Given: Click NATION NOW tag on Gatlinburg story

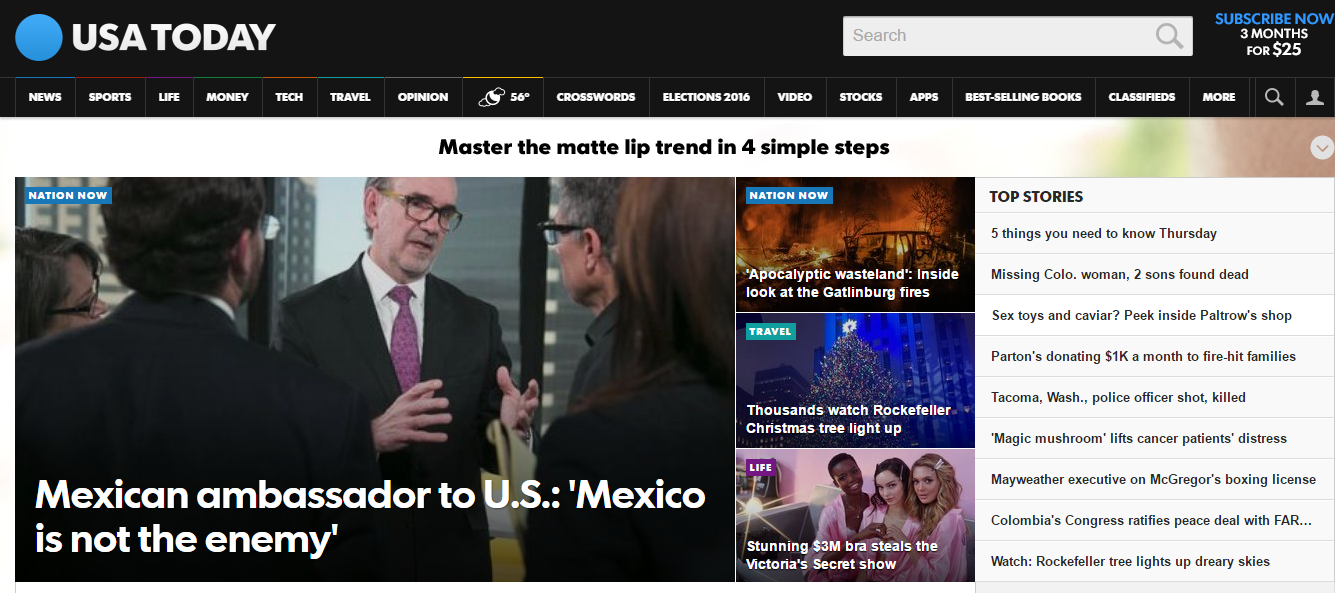Looking at the screenshot, I should coord(789,195).
